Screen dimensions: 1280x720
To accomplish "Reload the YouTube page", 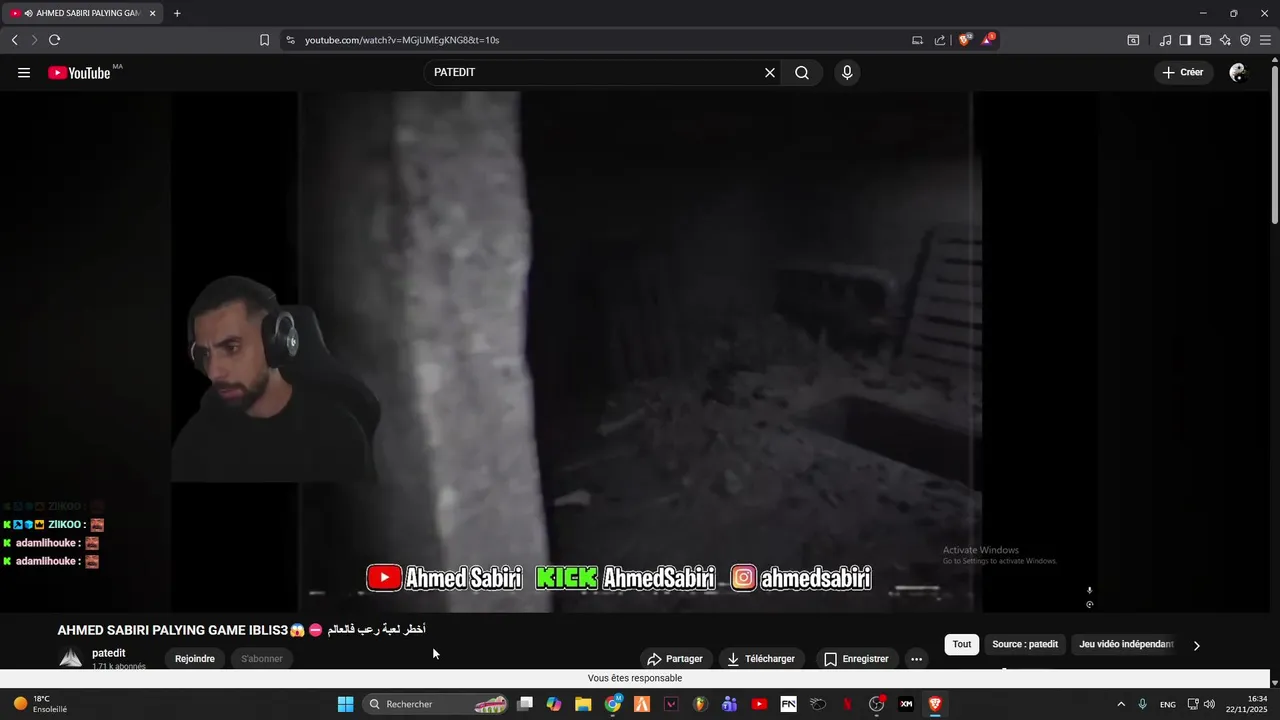I will pyautogui.click(x=54, y=40).
